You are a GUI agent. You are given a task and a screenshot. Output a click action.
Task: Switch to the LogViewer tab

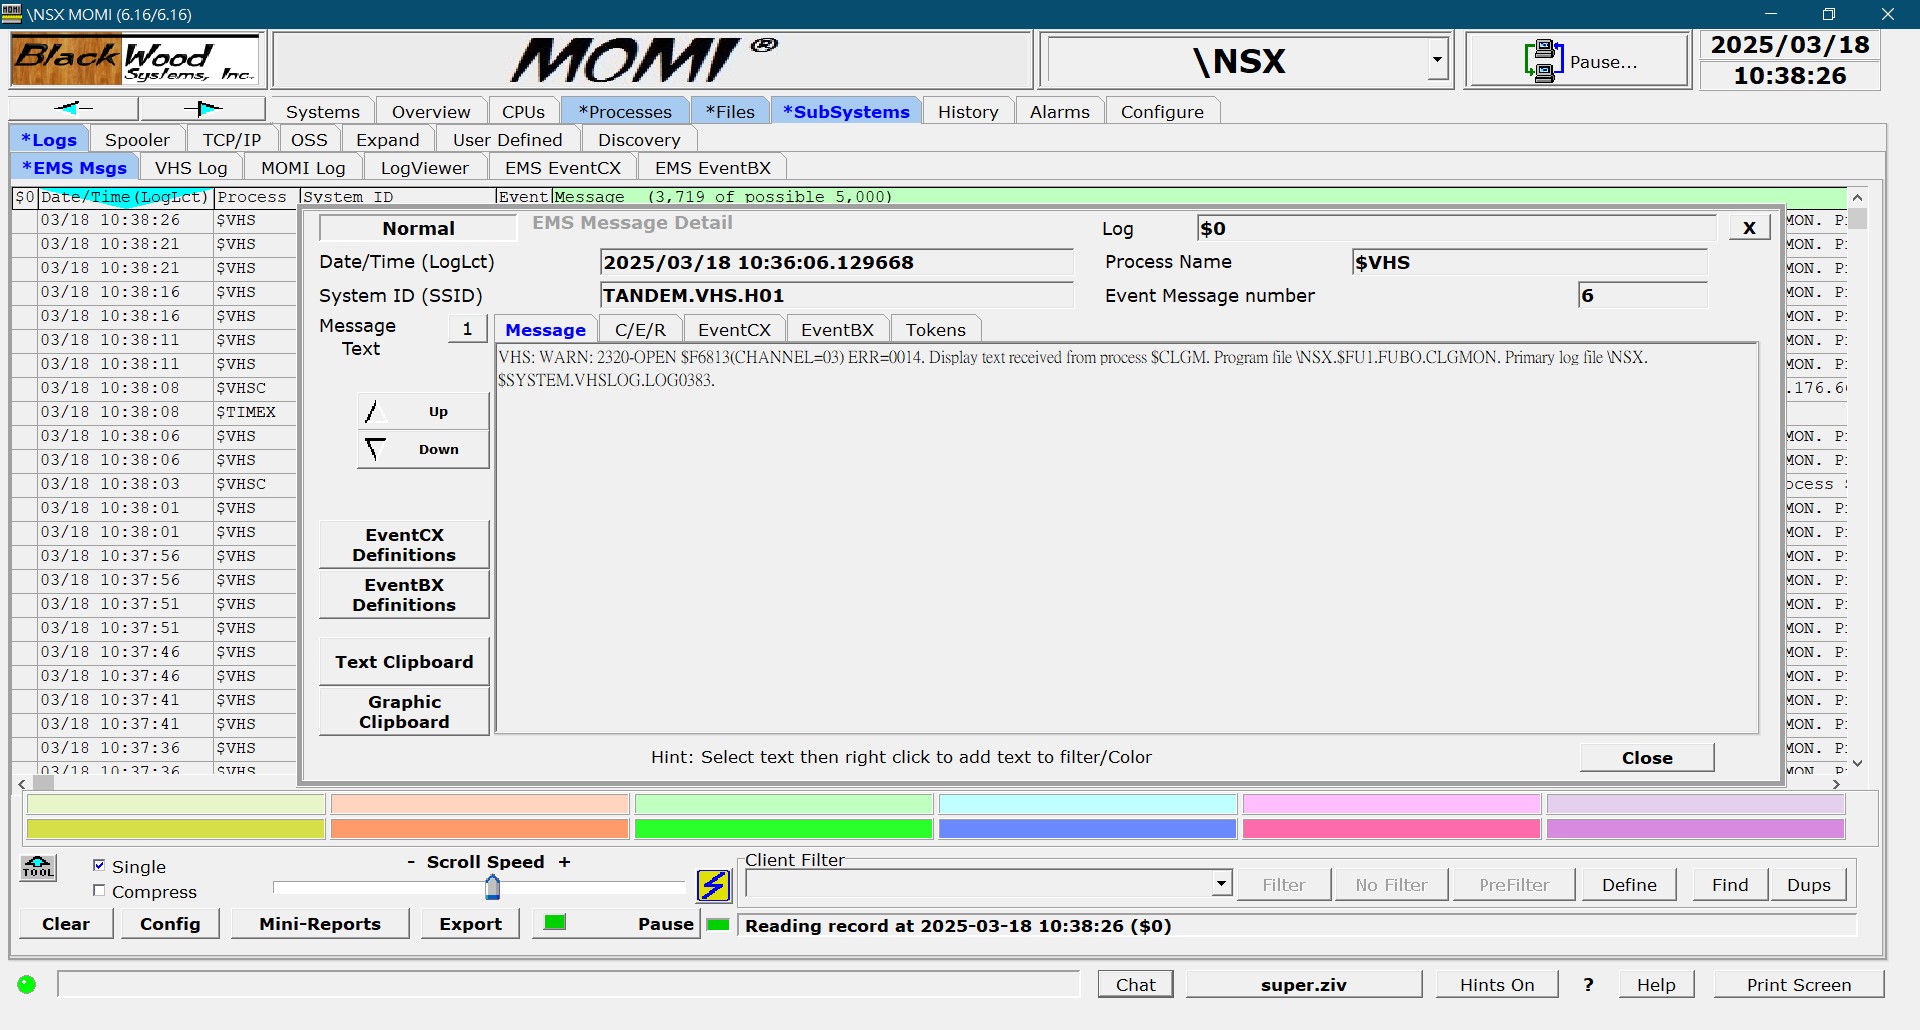424,167
